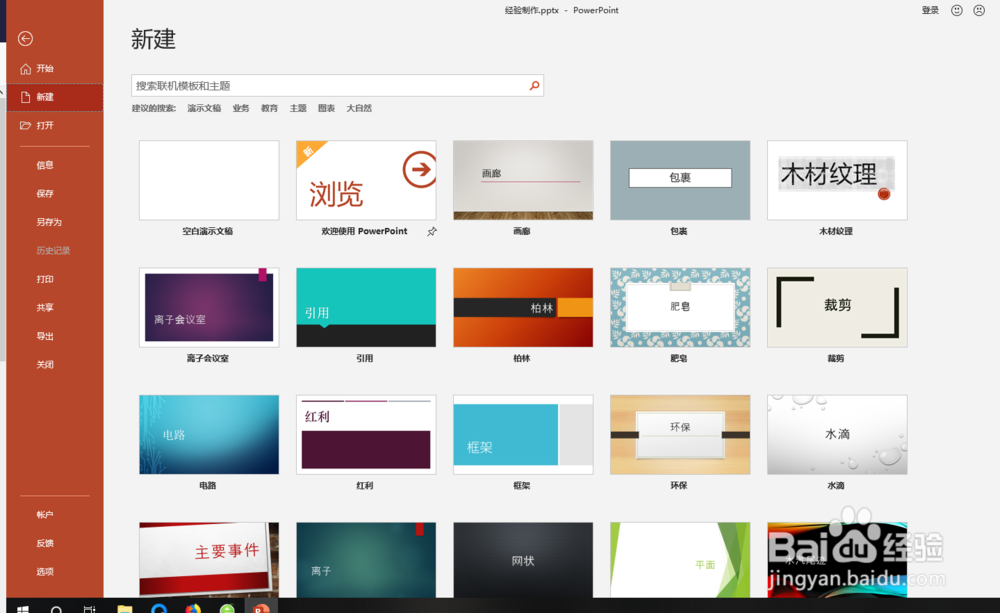Open File Explorer from taskbar

tap(124, 609)
